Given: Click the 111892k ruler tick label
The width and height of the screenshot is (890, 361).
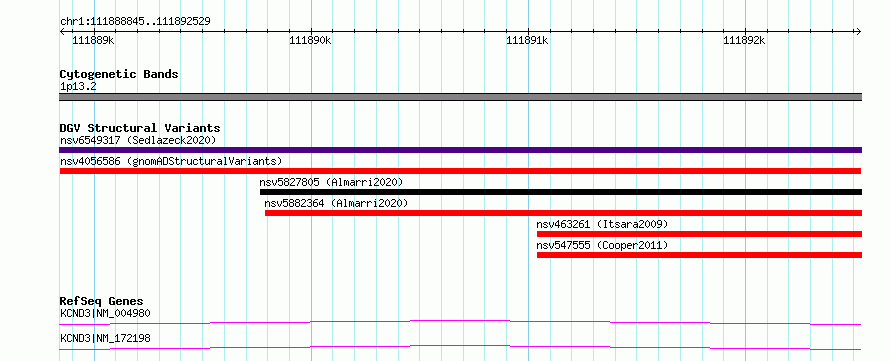Looking at the screenshot, I should tap(745, 40).
